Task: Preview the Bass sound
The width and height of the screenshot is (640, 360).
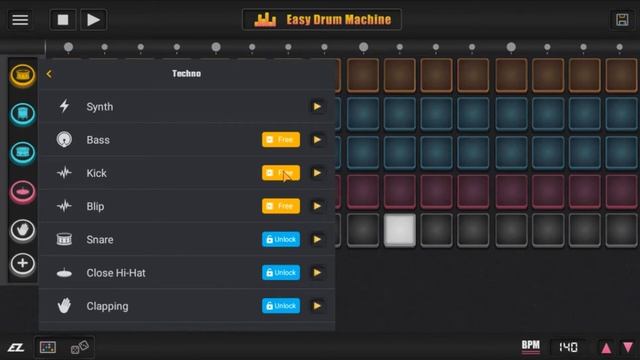Action: tap(317, 140)
